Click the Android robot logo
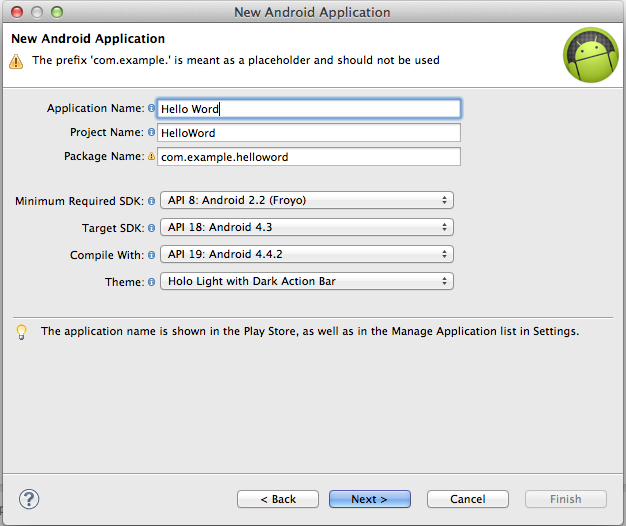 [x=591, y=55]
